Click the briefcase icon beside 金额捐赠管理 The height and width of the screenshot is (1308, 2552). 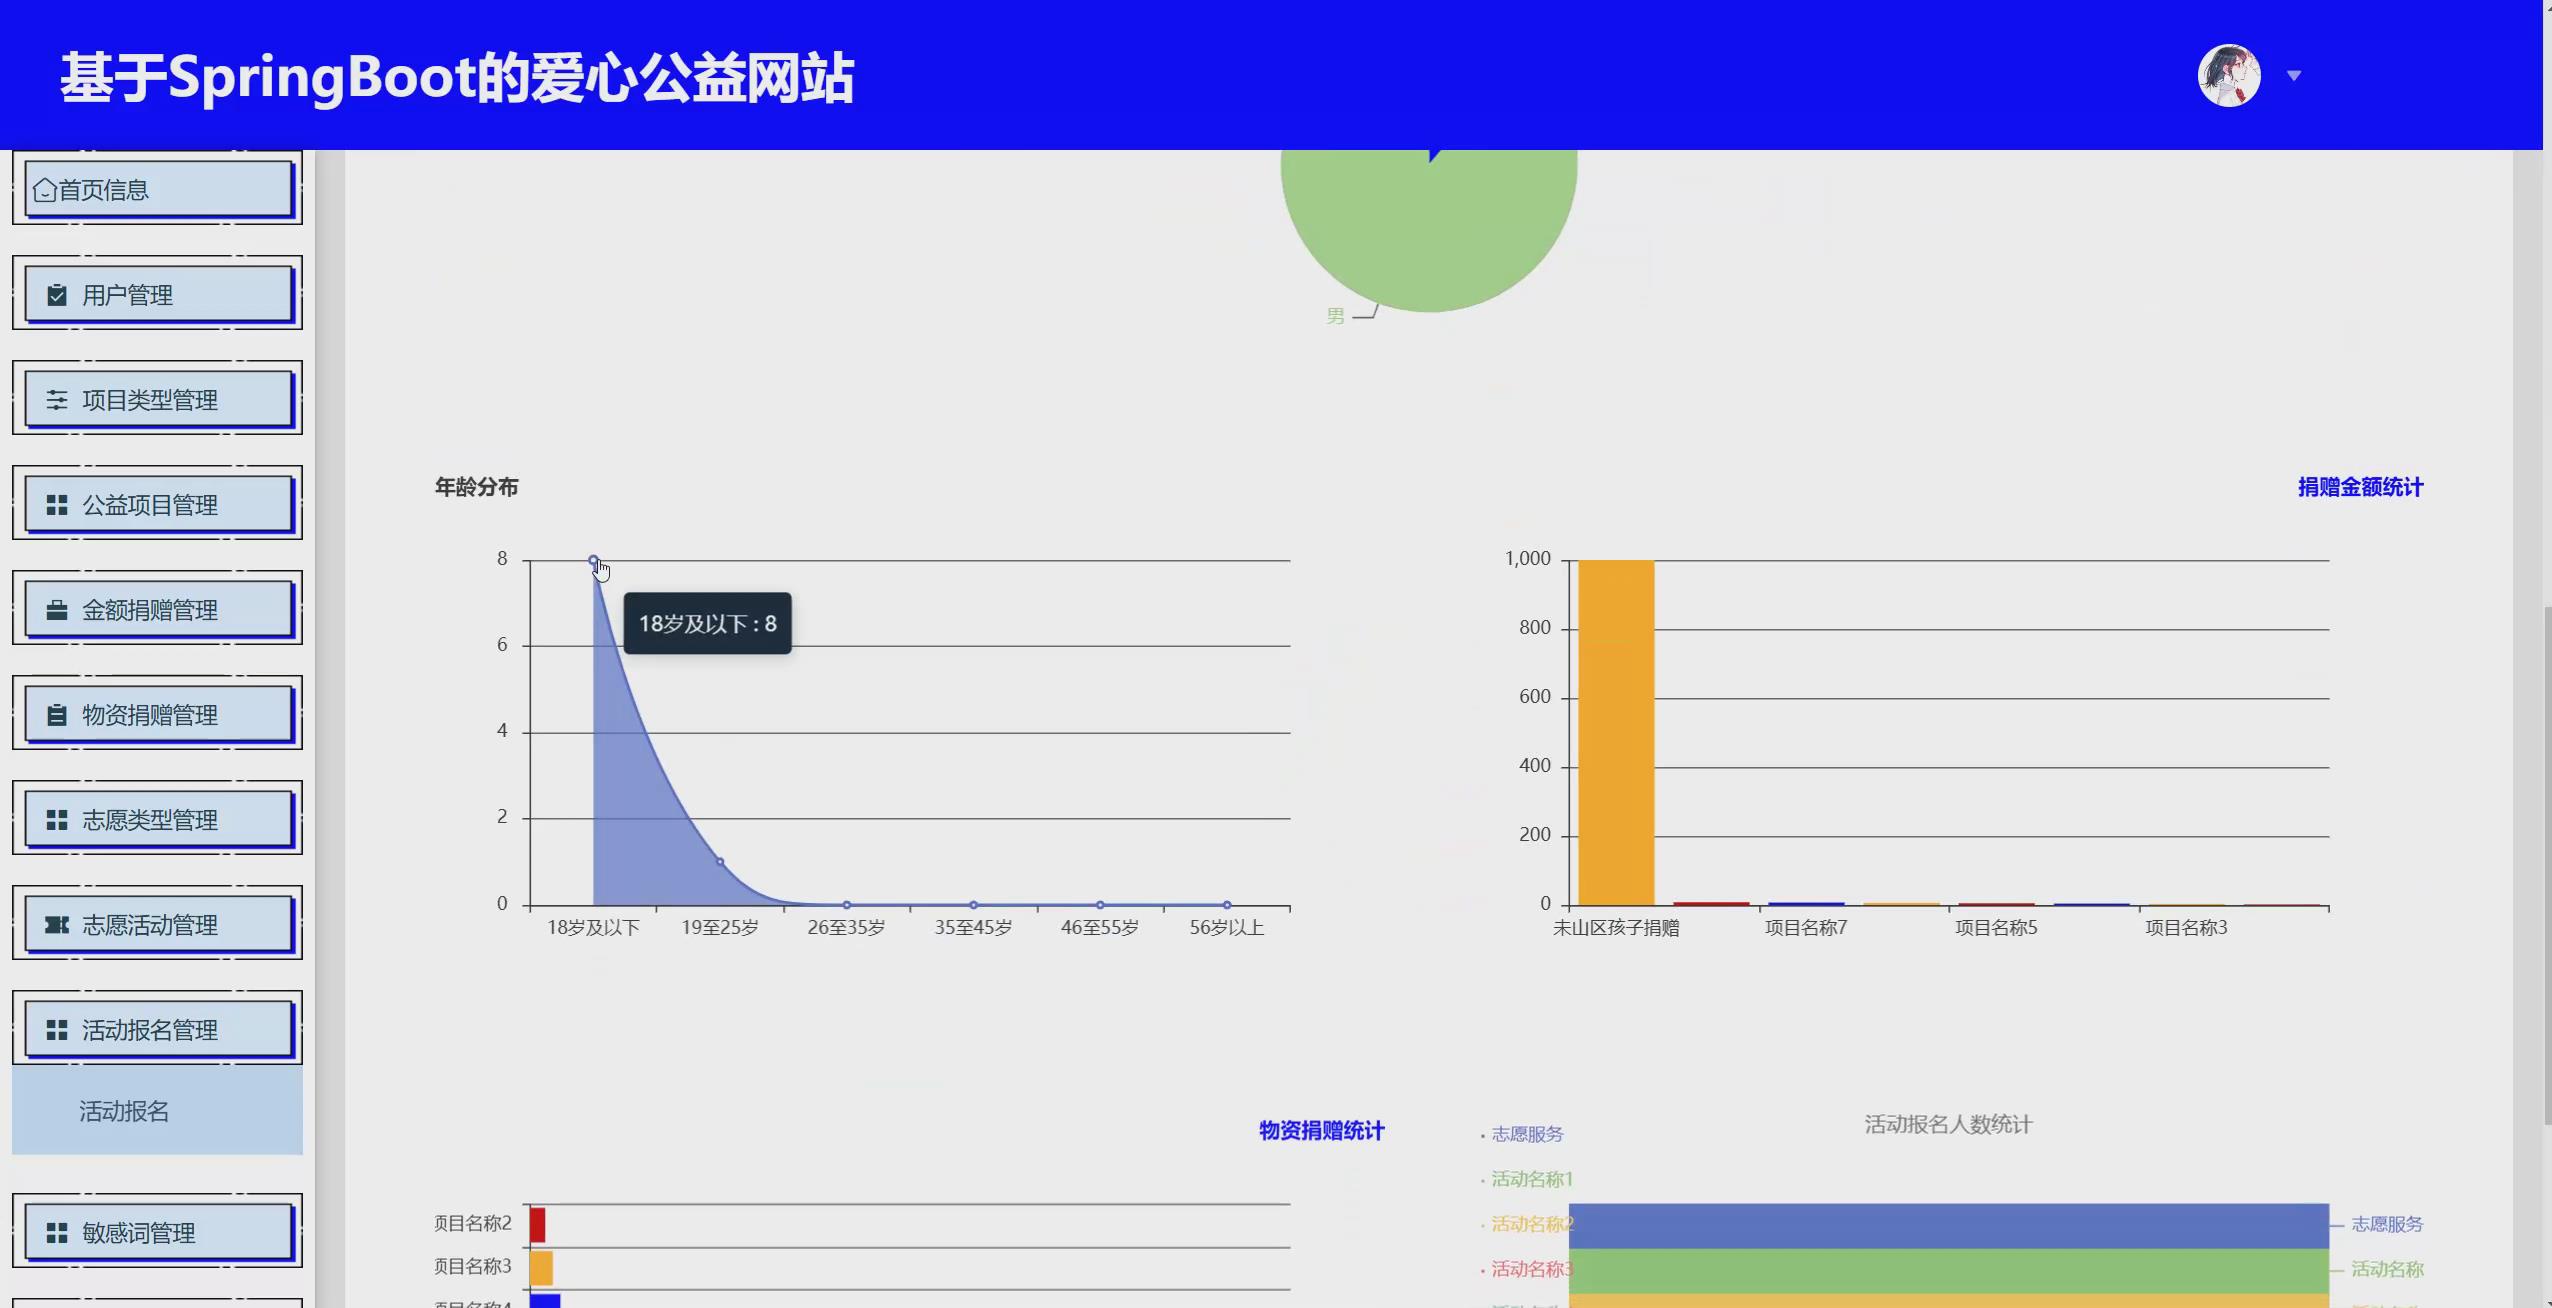57,610
